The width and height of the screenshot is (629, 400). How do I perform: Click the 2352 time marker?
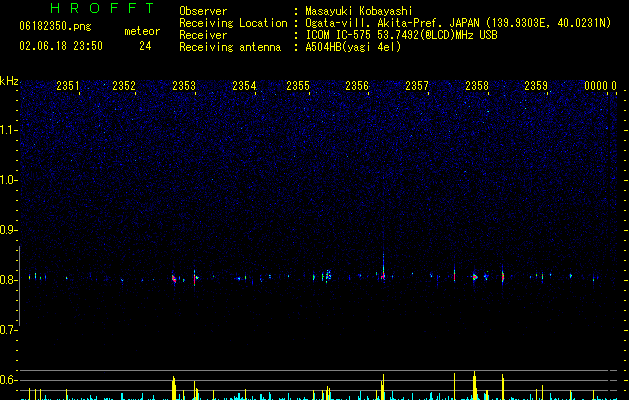(x=124, y=86)
